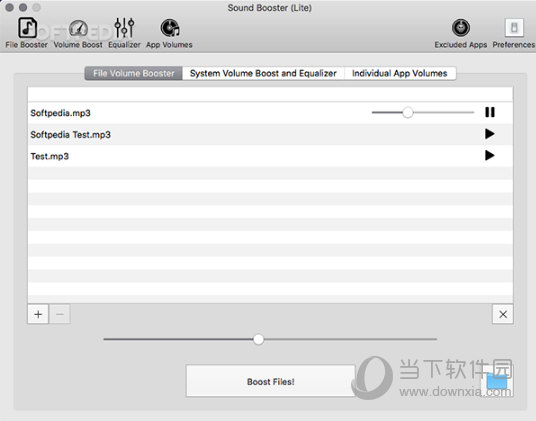Open the File Booster toolbar icon

pyautogui.click(x=27, y=28)
